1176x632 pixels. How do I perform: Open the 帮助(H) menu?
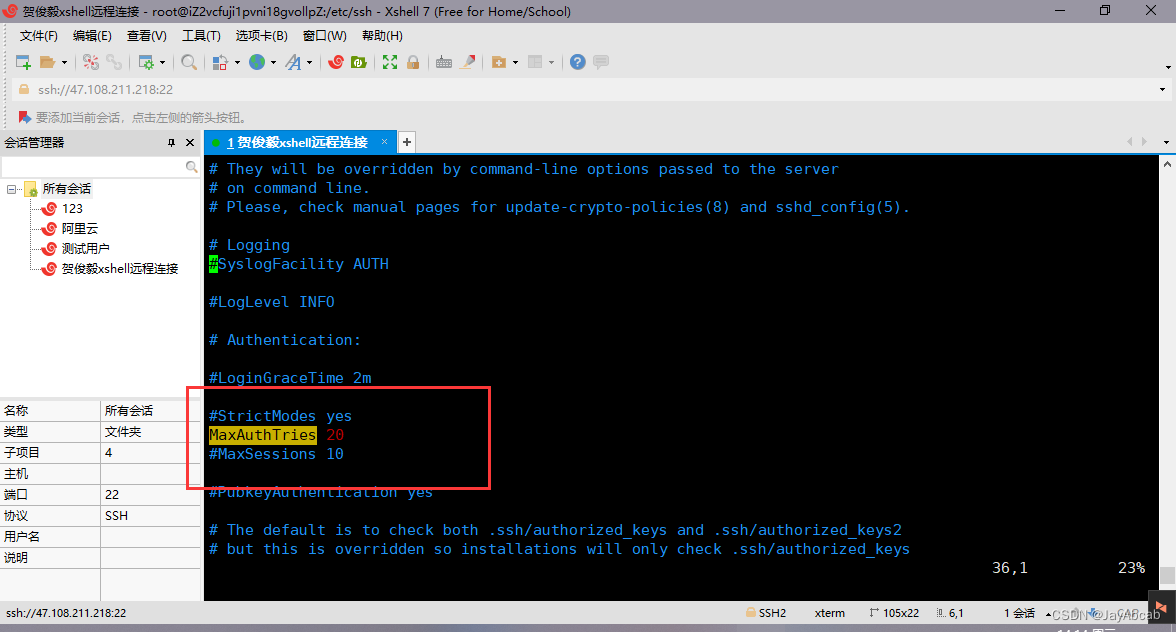382,36
